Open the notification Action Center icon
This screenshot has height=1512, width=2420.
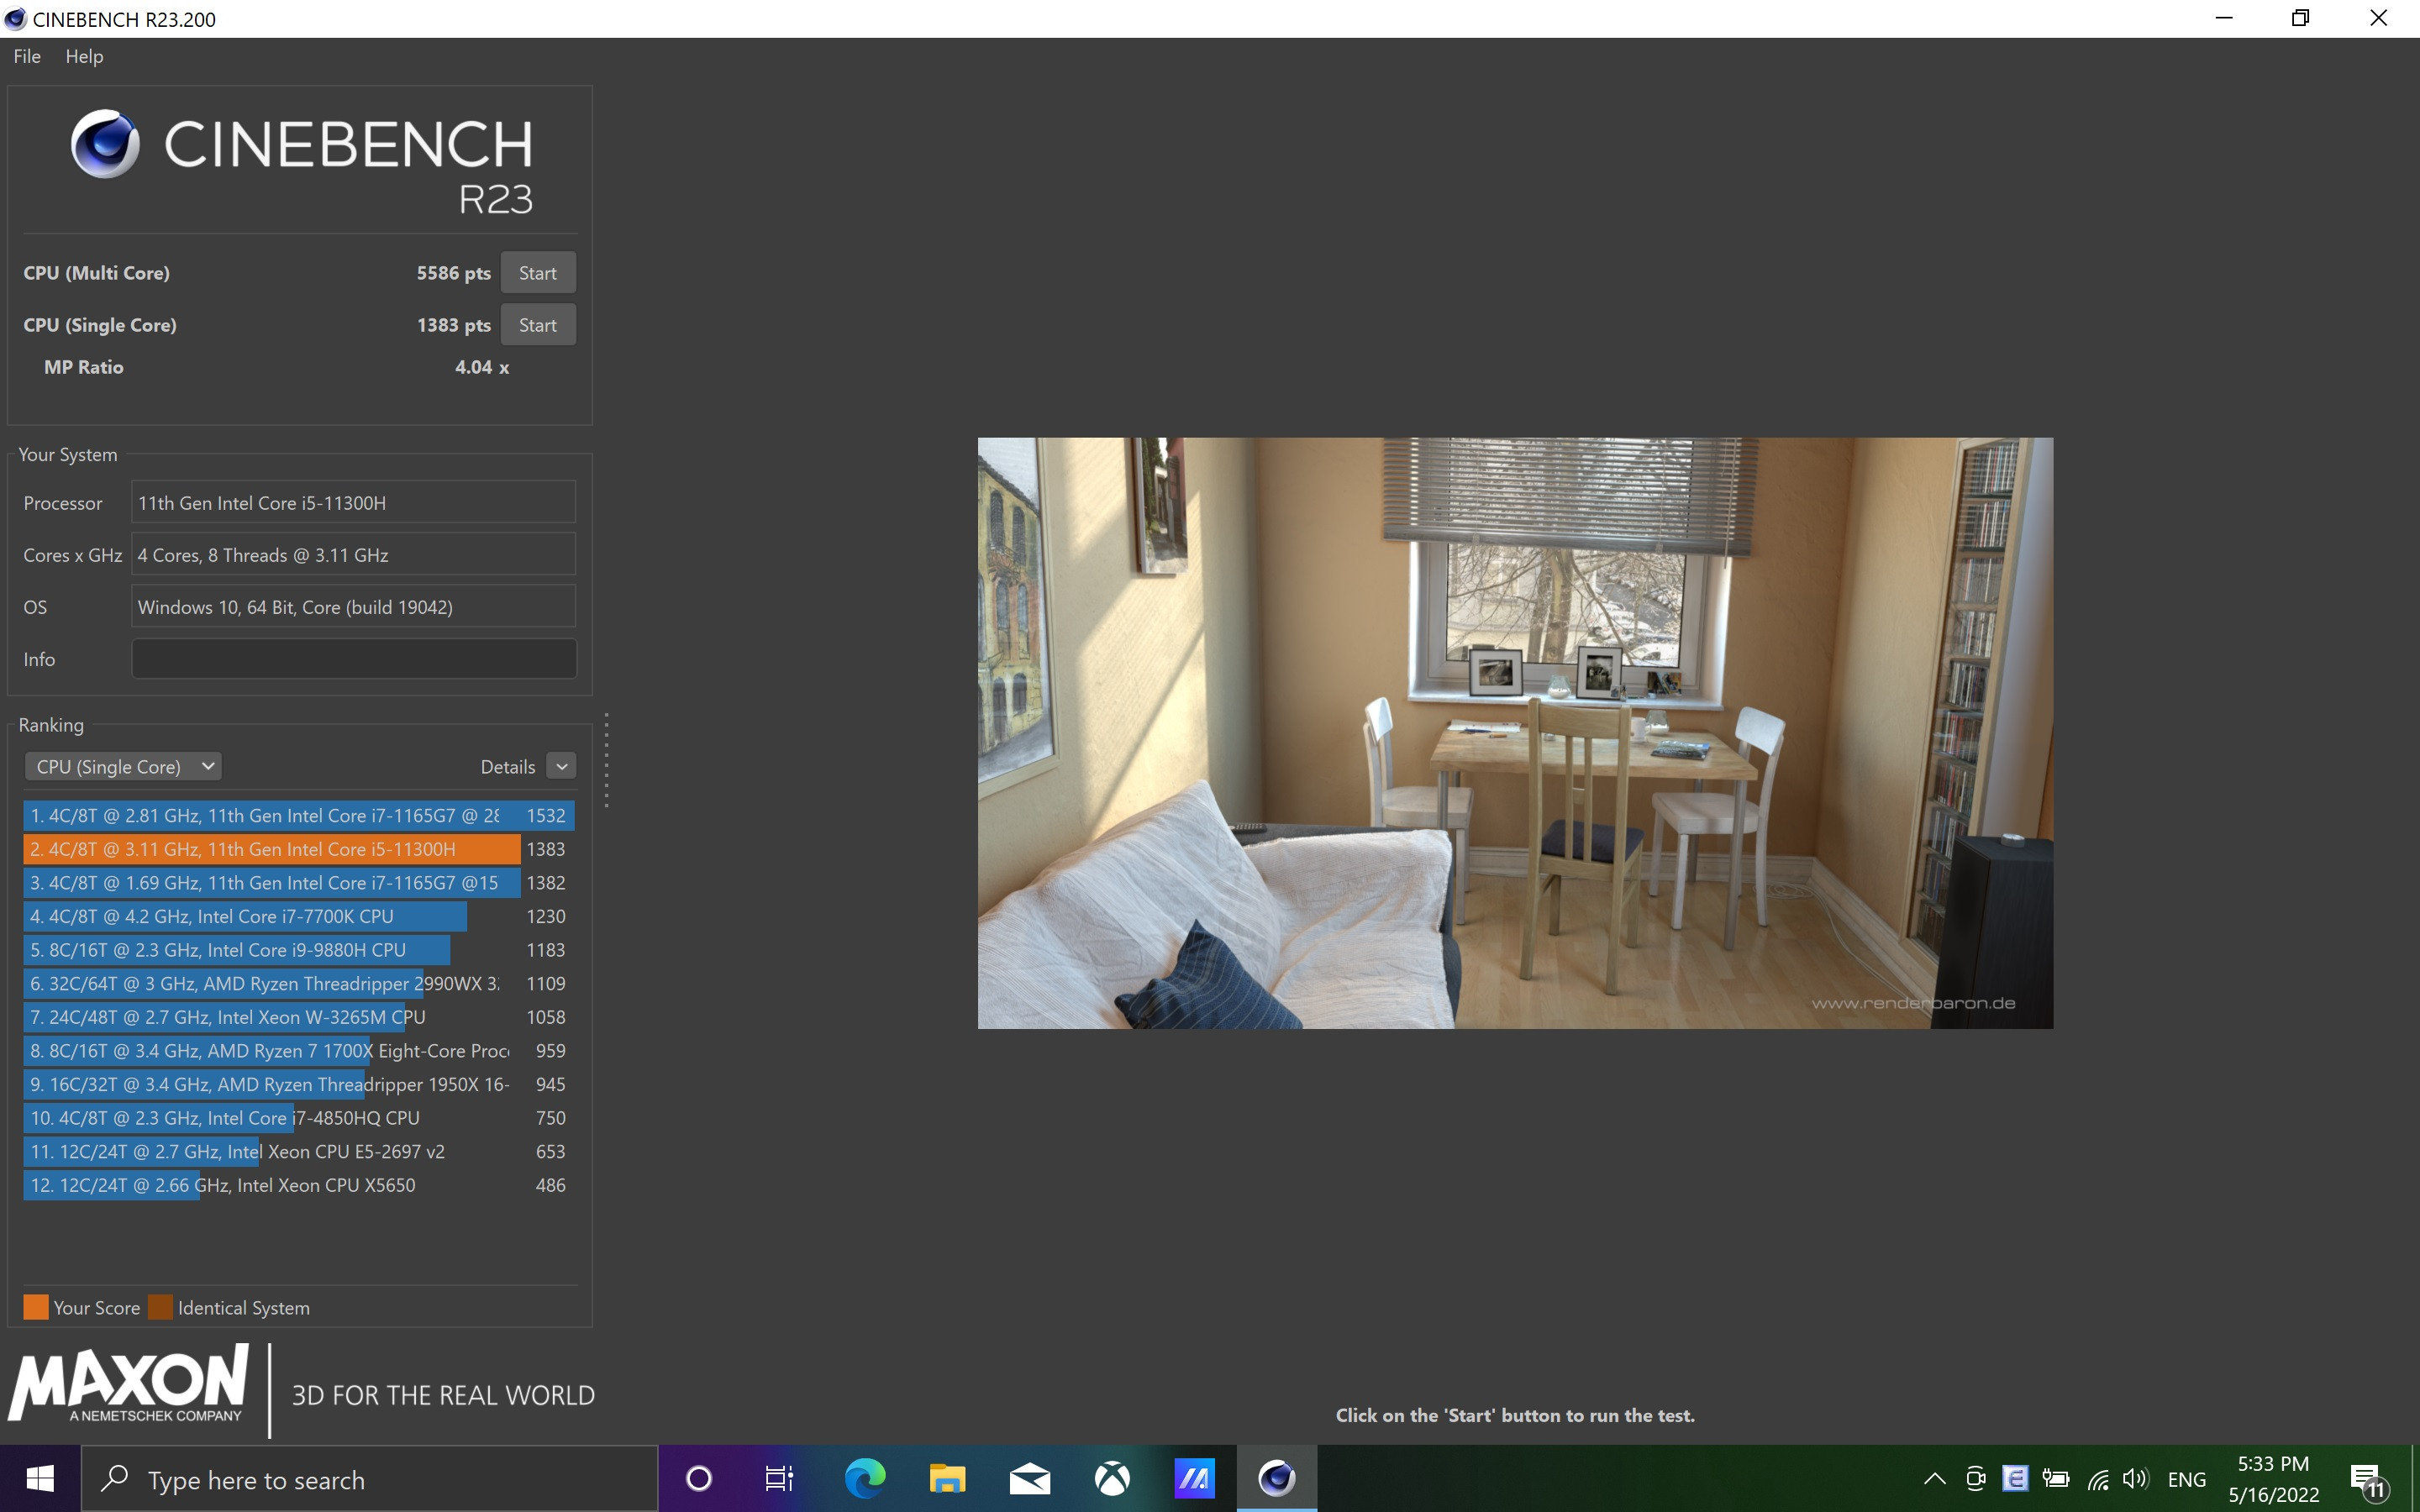pos(2367,1479)
